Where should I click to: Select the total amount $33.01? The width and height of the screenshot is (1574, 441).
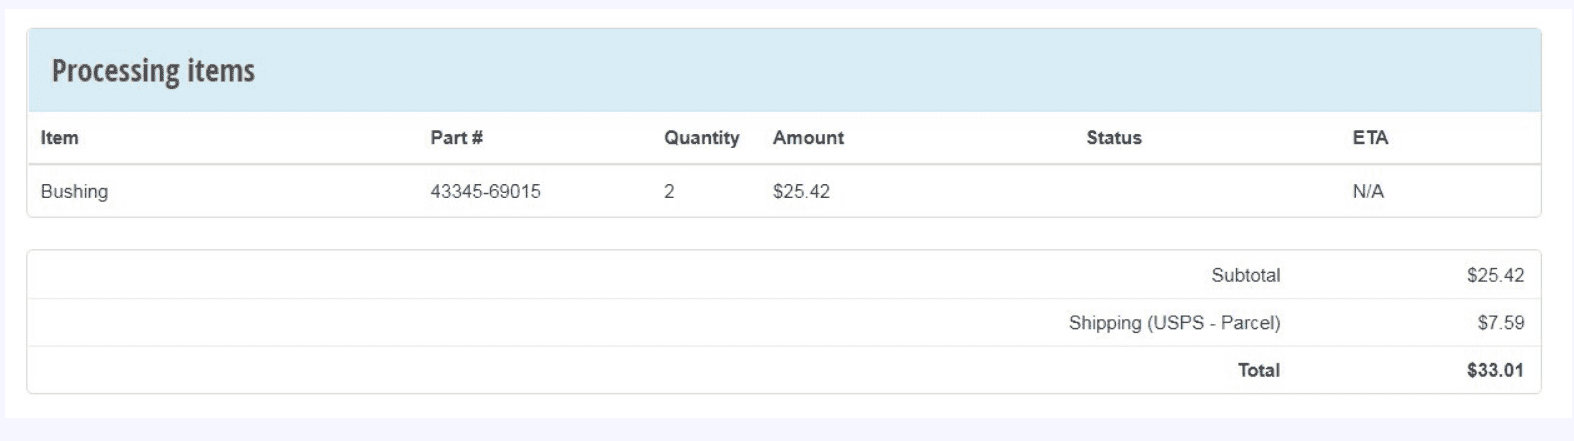pyautogui.click(x=1495, y=370)
